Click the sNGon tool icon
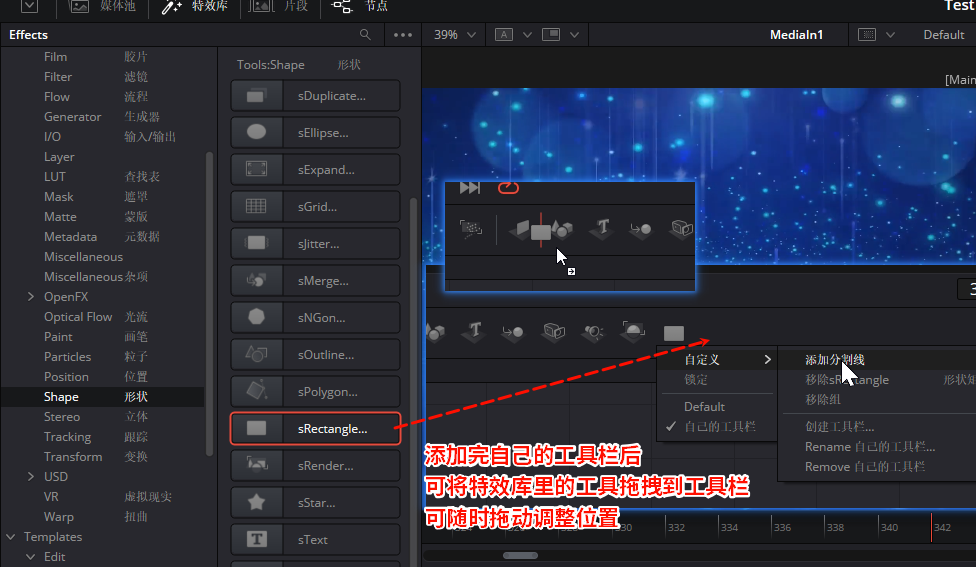The image size is (976, 567). (x=256, y=317)
